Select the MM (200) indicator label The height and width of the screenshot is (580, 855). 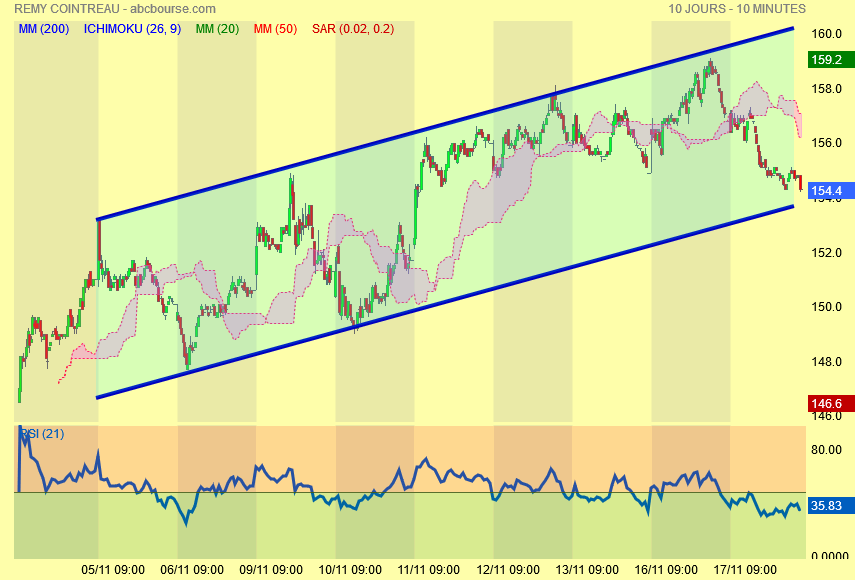pos(44,29)
